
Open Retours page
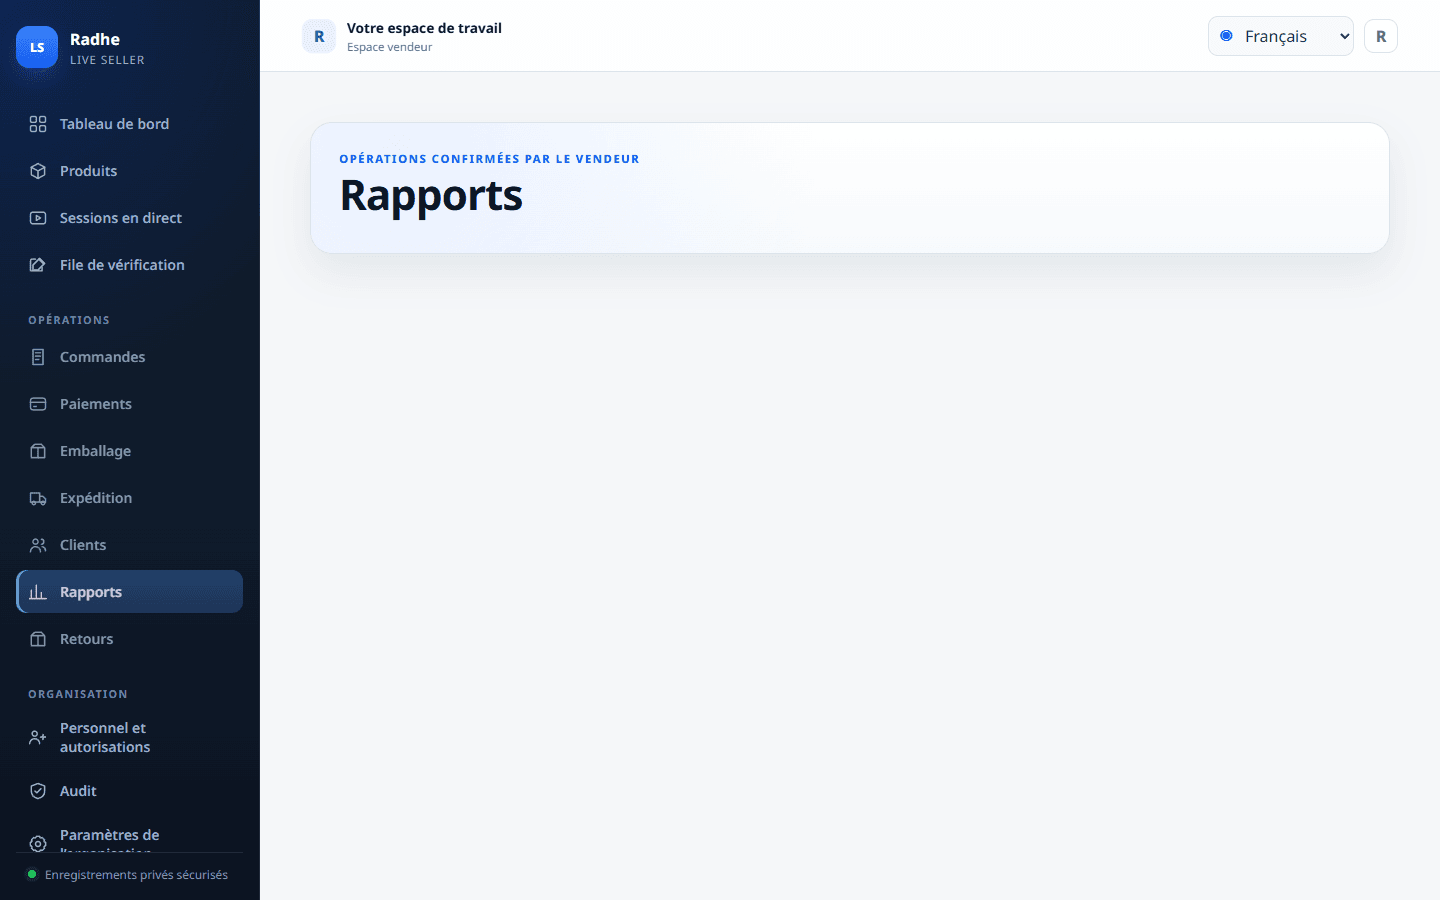(x=130, y=639)
